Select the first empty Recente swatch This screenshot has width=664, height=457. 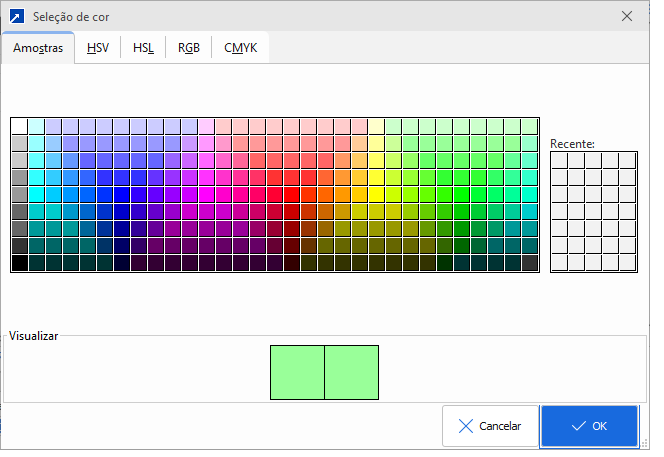[560, 160]
